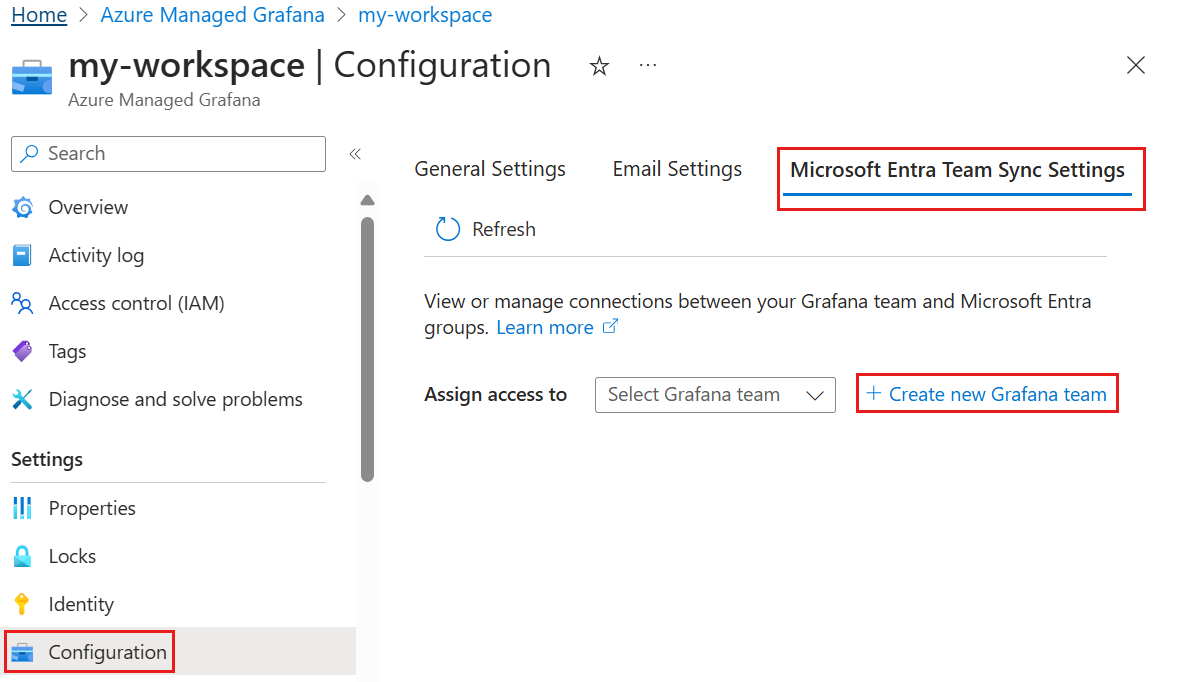Click the Refresh icon on the tab pane
1186x682 pixels.
(447, 229)
